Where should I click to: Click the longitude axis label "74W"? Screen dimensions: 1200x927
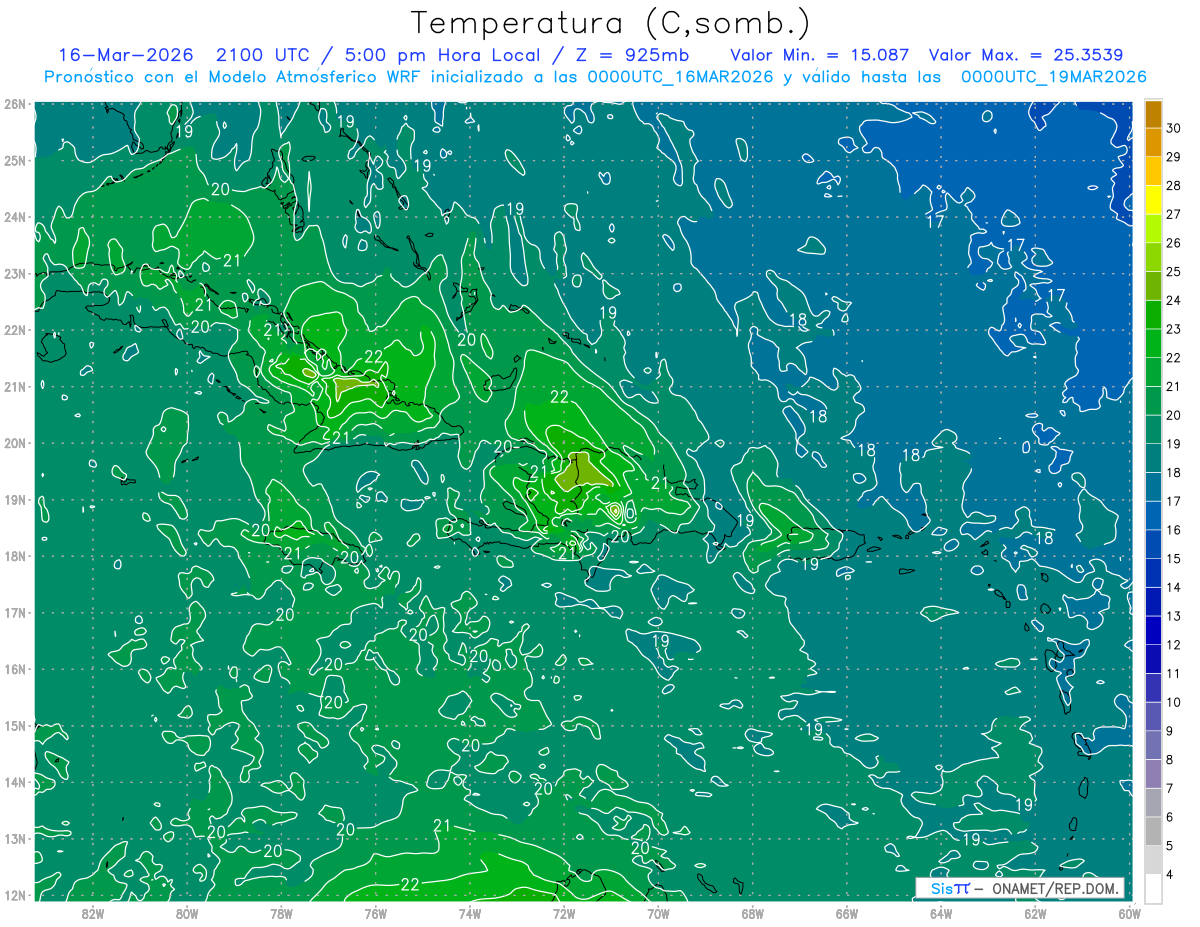click(469, 912)
